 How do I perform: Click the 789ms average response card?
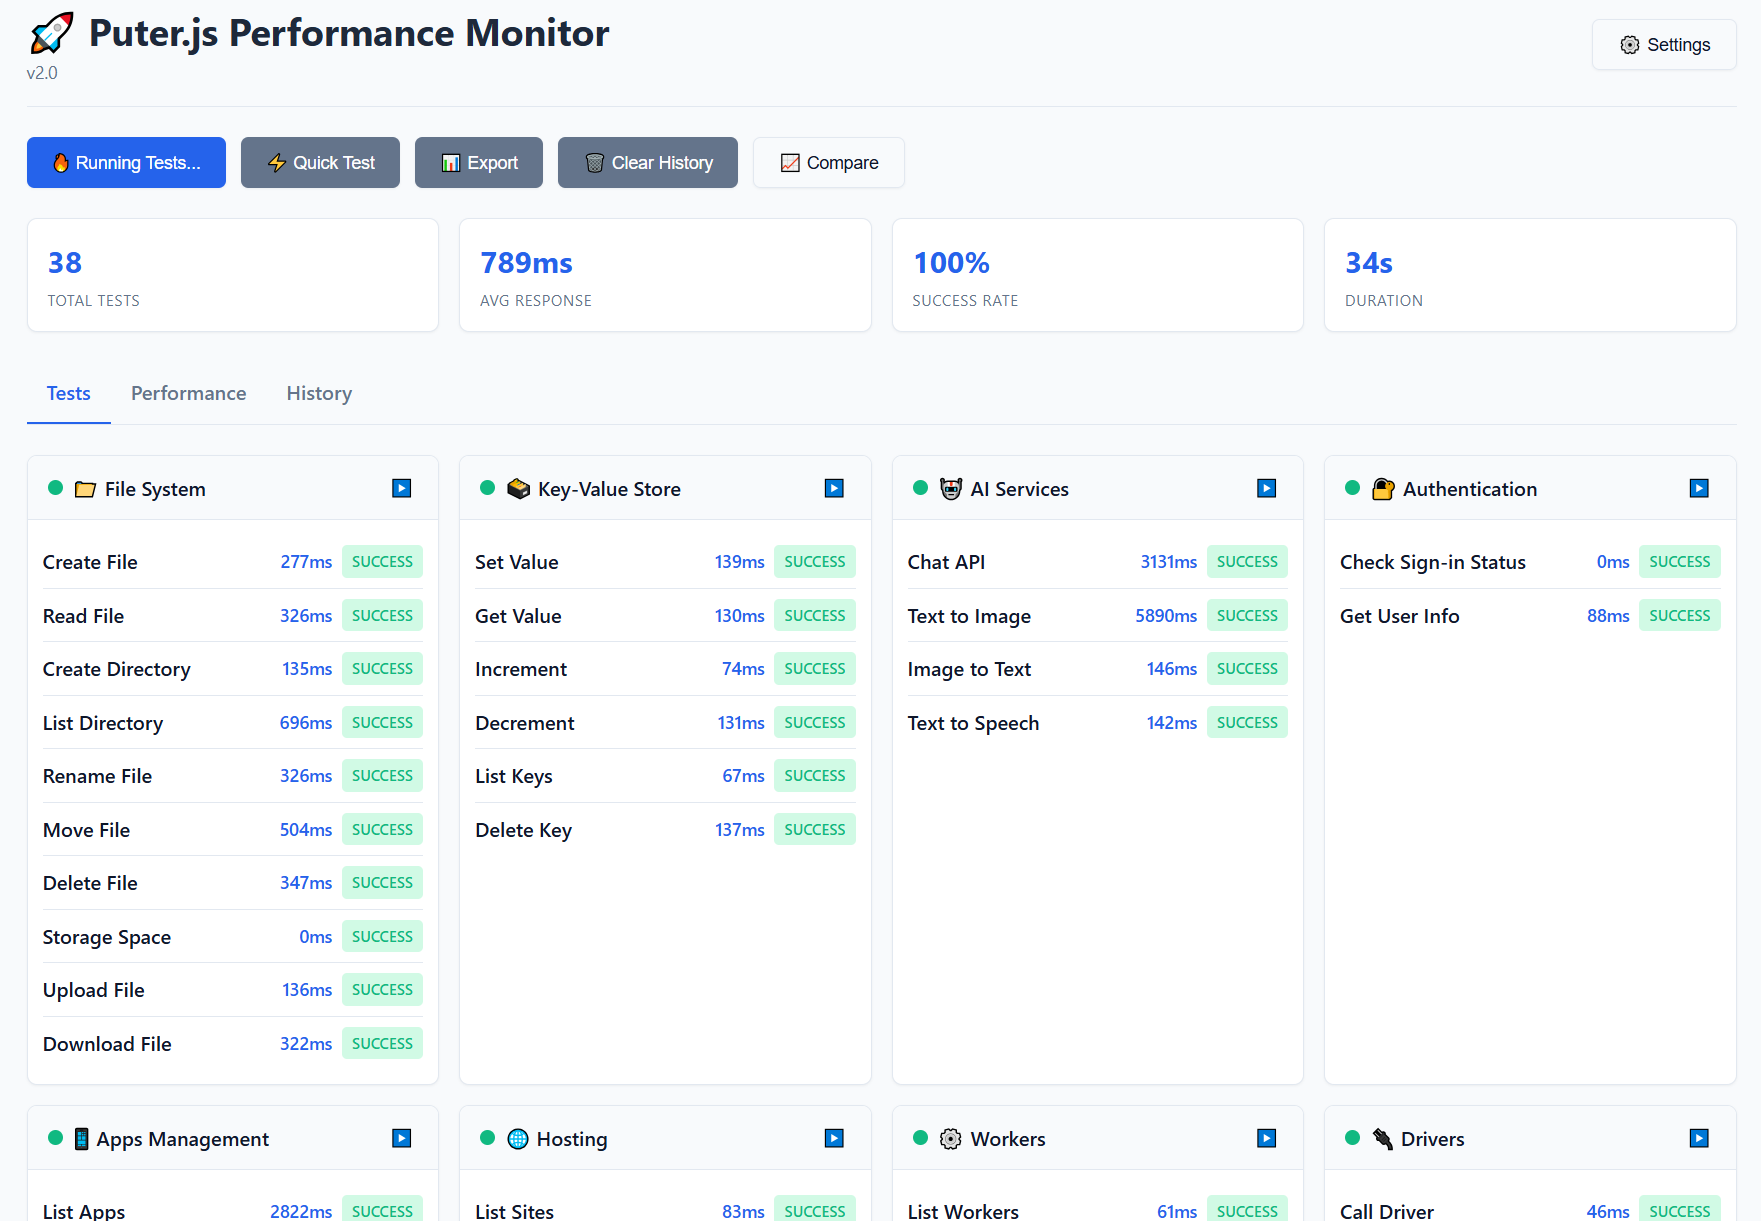(x=665, y=275)
